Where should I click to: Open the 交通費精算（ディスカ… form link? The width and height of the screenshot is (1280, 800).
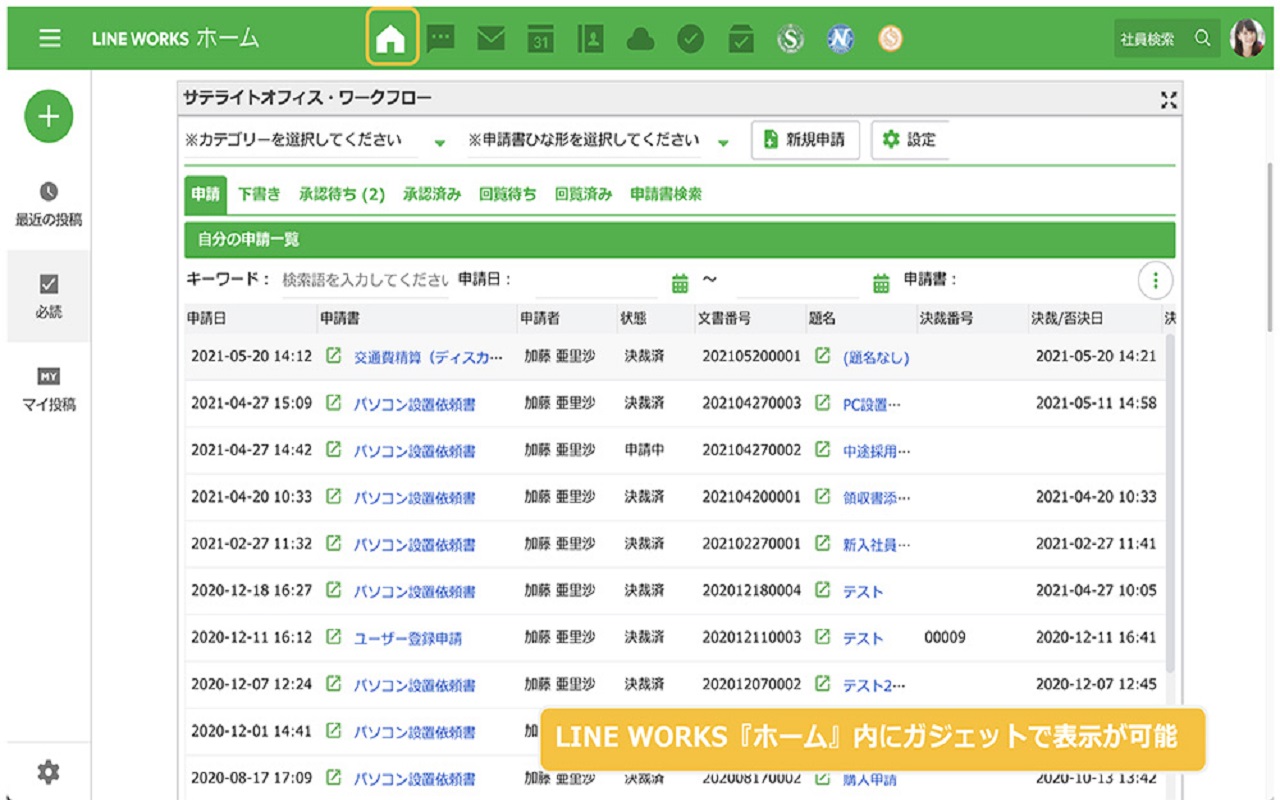pyautogui.click(x=429, y=357)
